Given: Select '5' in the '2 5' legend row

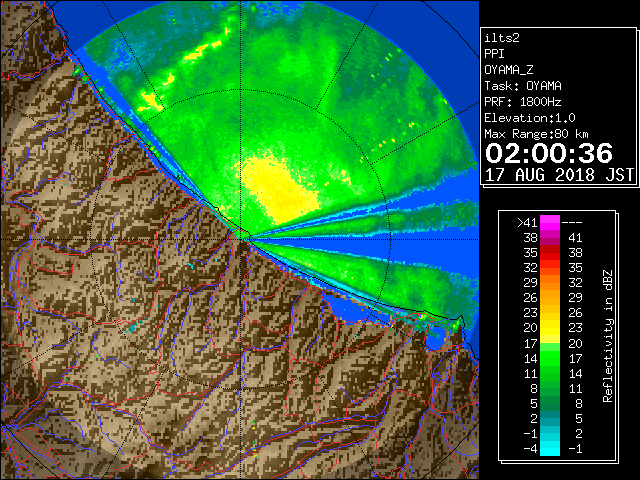Looking at the screenshot, I should pos(579,418).
